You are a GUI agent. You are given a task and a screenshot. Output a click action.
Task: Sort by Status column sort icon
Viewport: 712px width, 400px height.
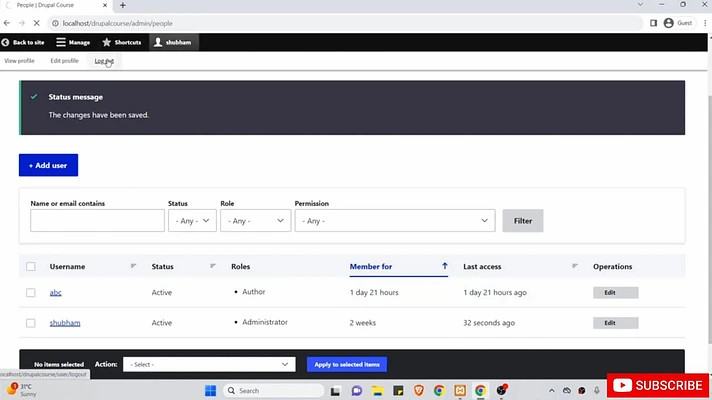pyautogui.click(x=213, y=266)
